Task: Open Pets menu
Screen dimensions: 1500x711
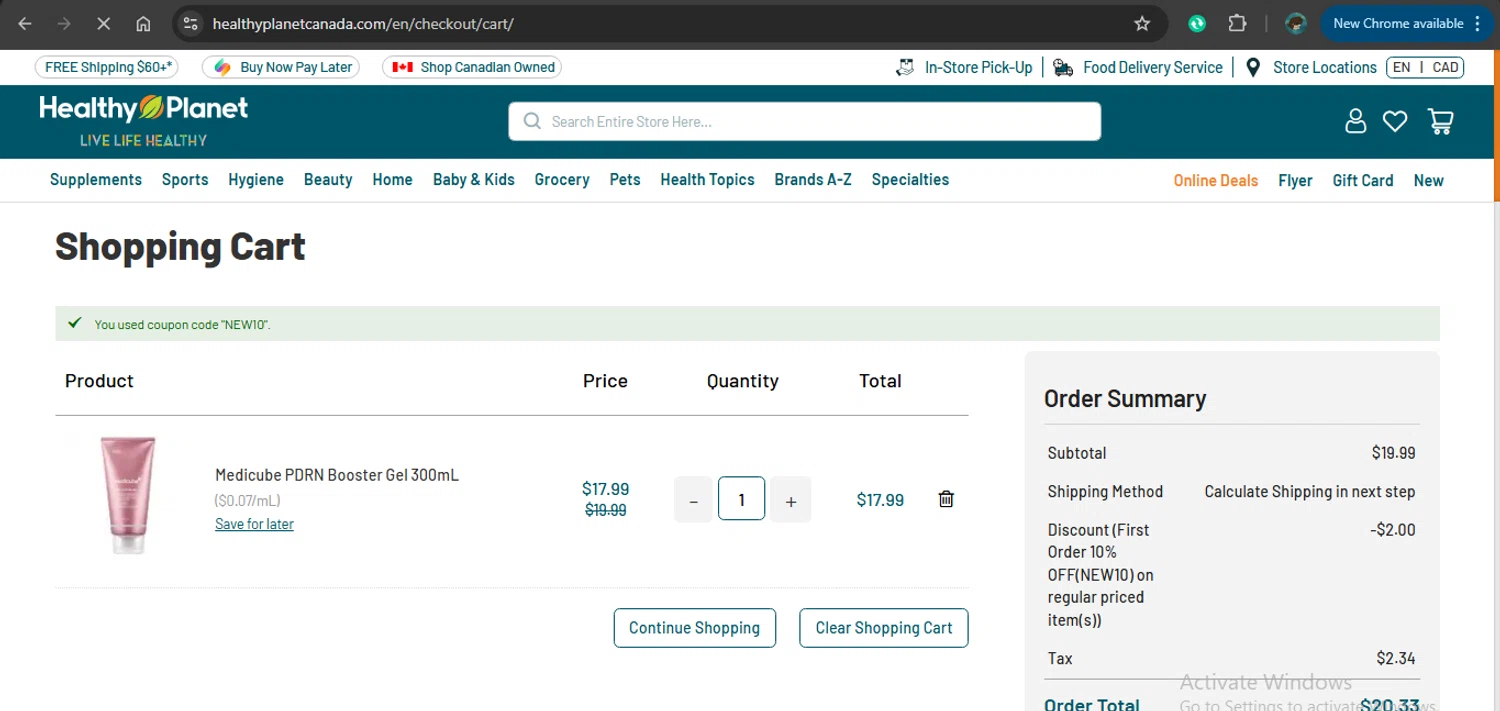Action: coord(625,180)
